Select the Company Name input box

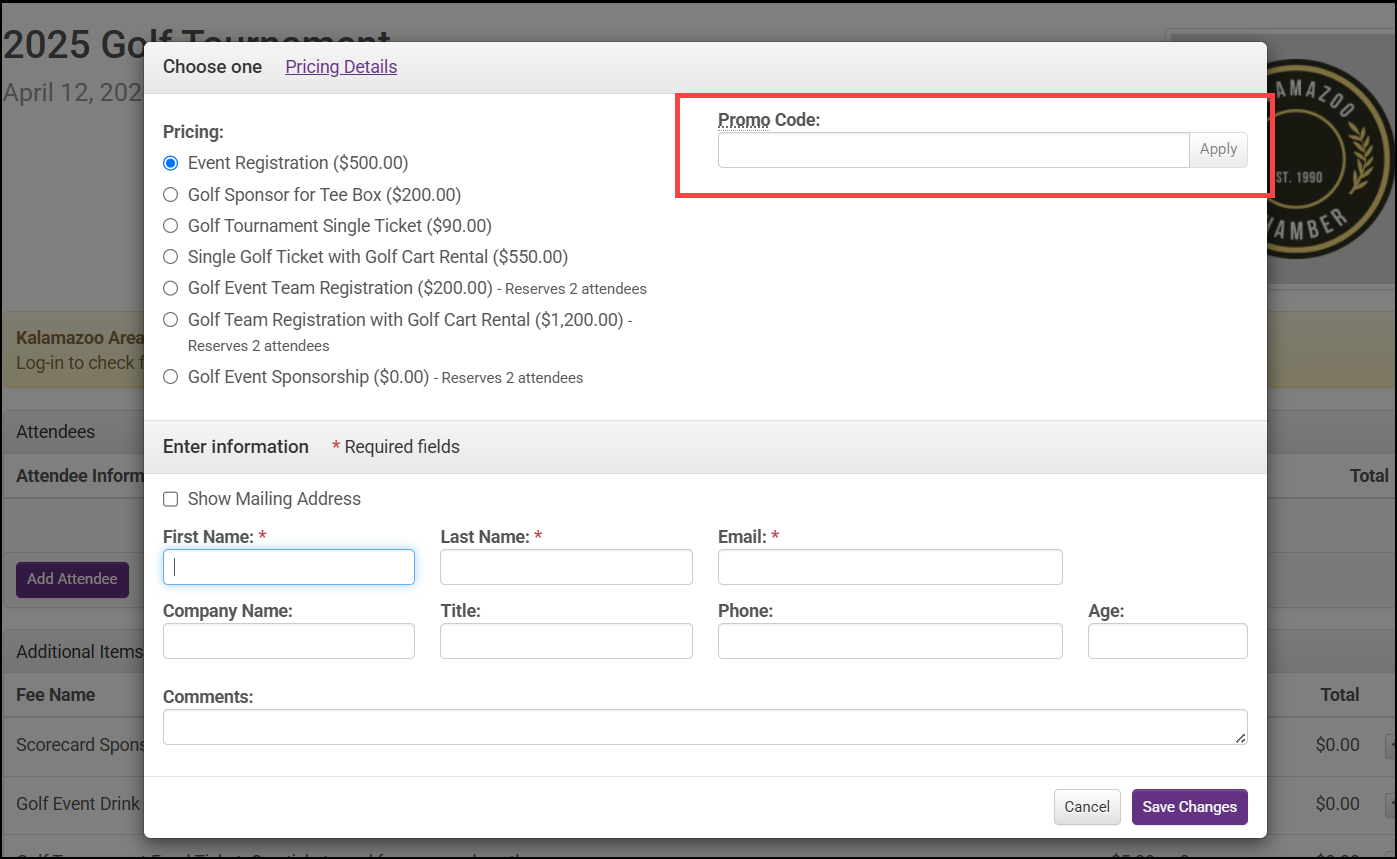289,641
